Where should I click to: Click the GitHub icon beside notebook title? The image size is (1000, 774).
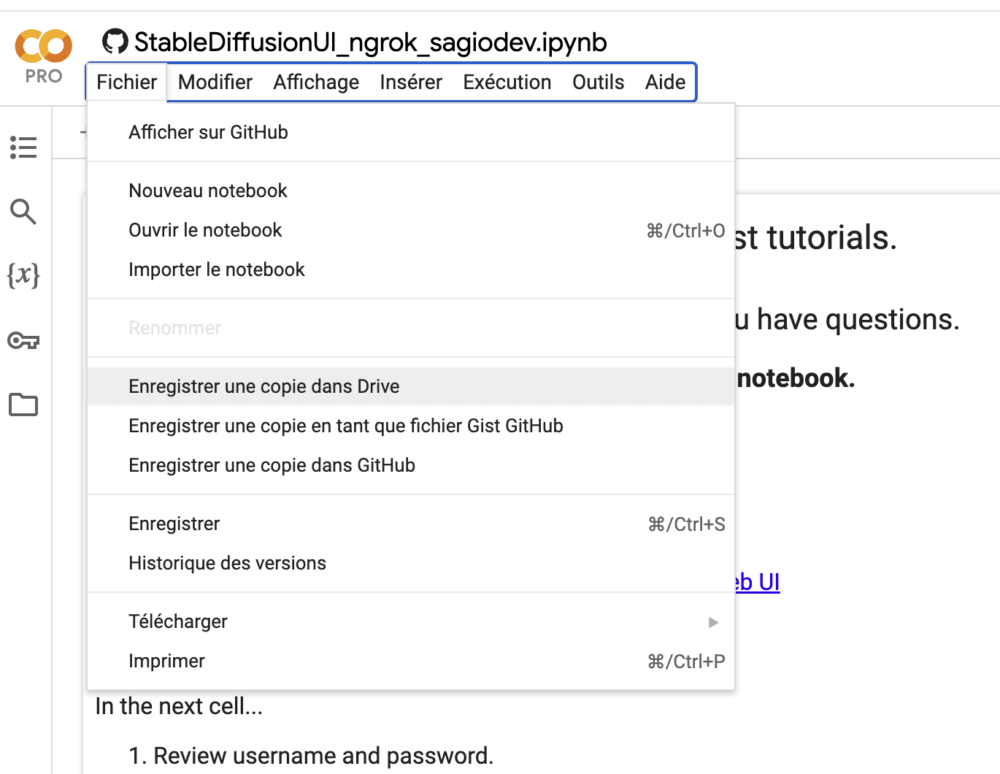coord(115,42)
